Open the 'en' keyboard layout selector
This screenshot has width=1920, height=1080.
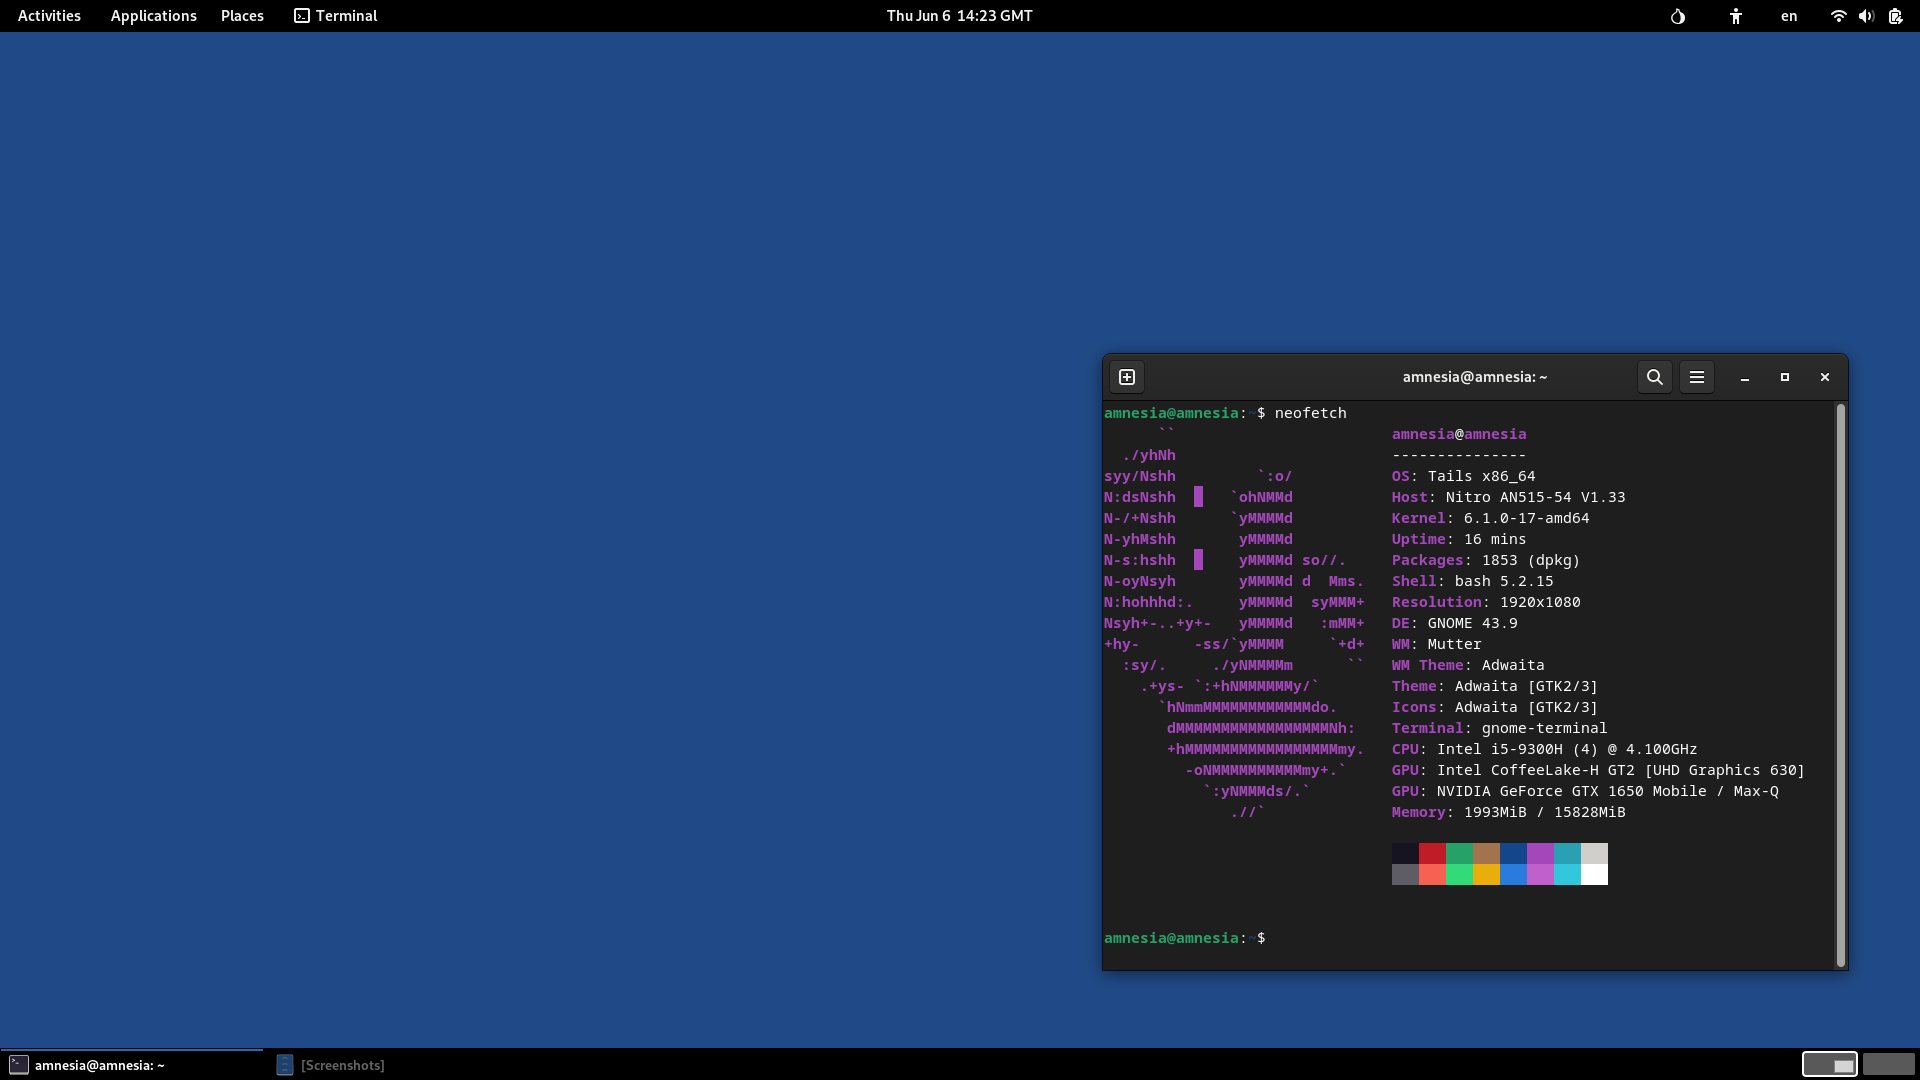[1789, 16]
